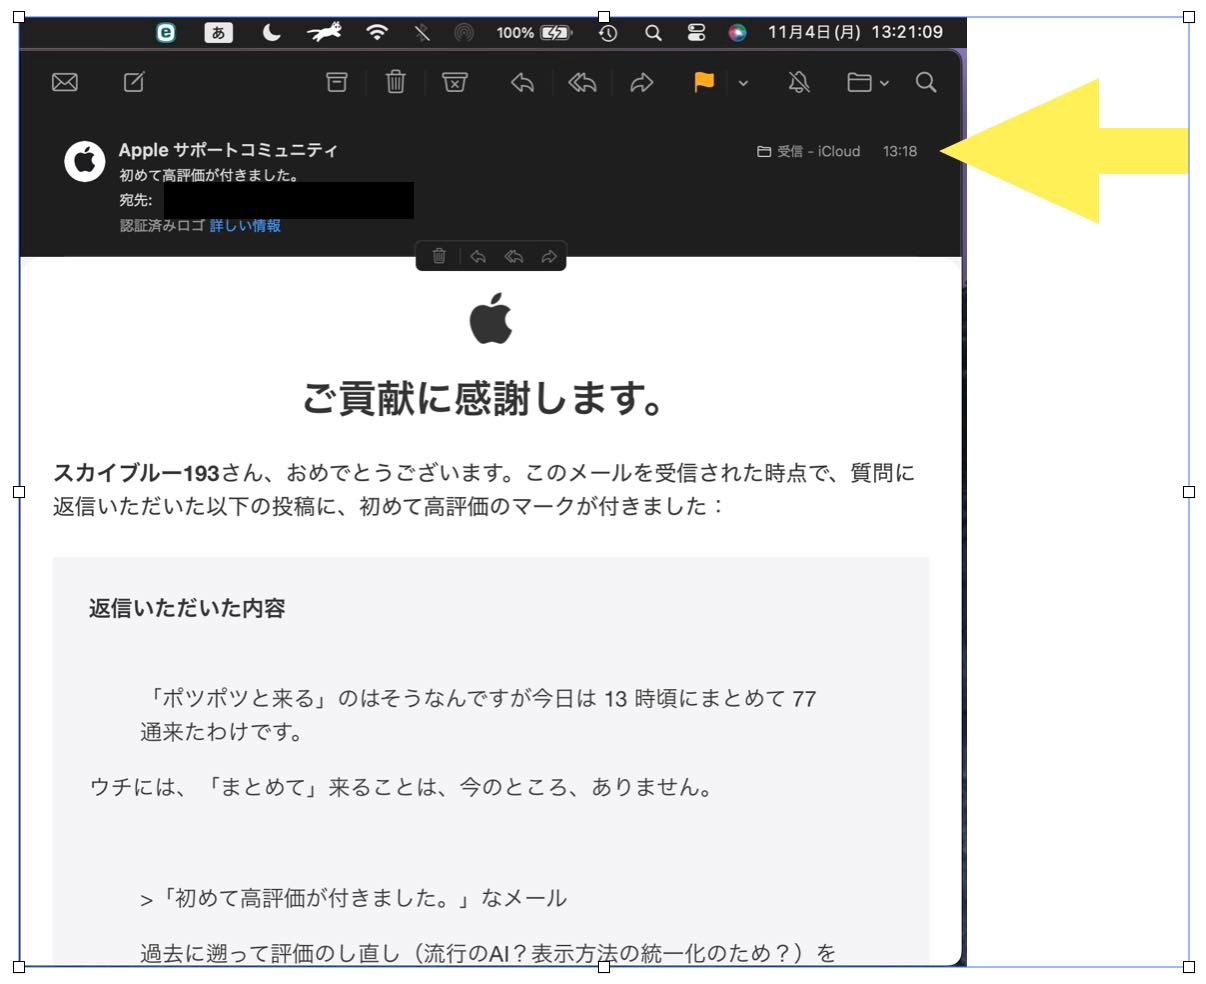
Task: Click reply in the floating message bar
Action: 478,257
